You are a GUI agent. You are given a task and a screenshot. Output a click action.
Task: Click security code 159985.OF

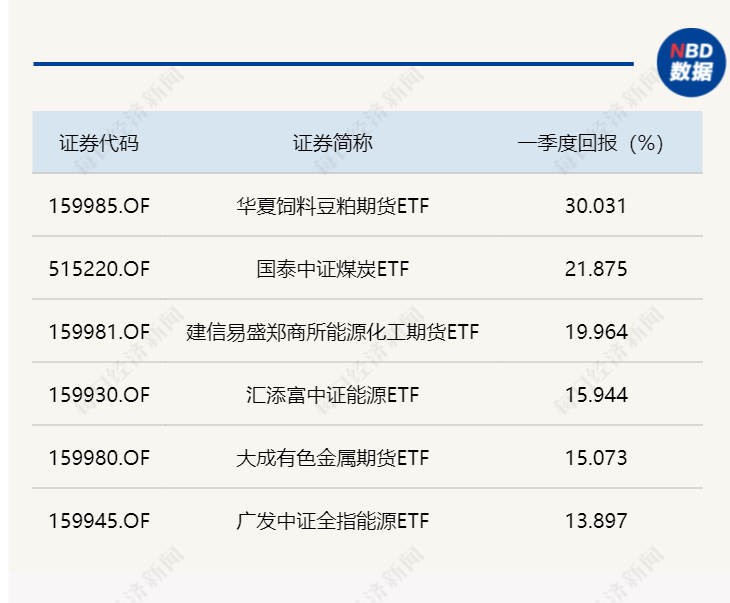[x=99, y=206]
